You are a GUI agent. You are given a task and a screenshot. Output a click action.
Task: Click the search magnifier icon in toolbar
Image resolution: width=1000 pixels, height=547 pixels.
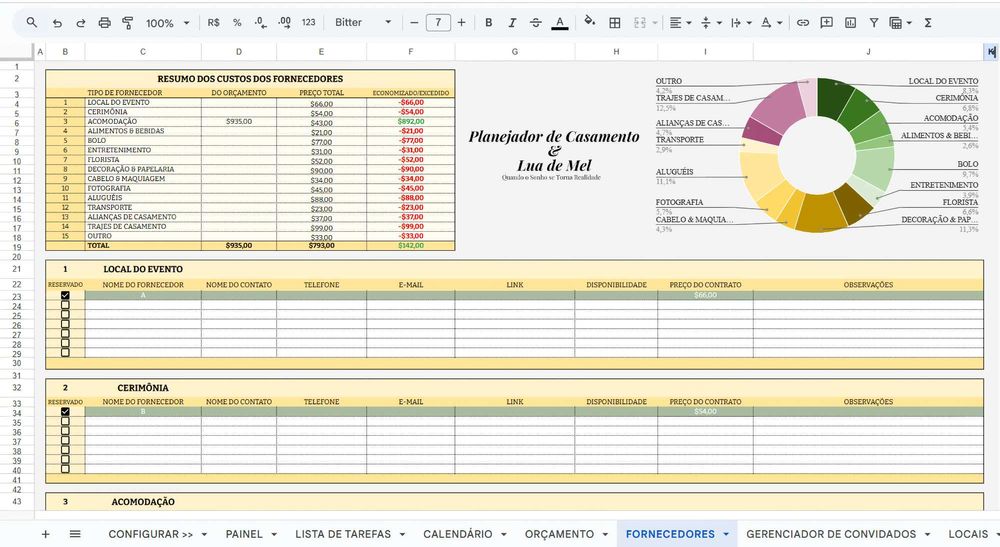[31, 22]
